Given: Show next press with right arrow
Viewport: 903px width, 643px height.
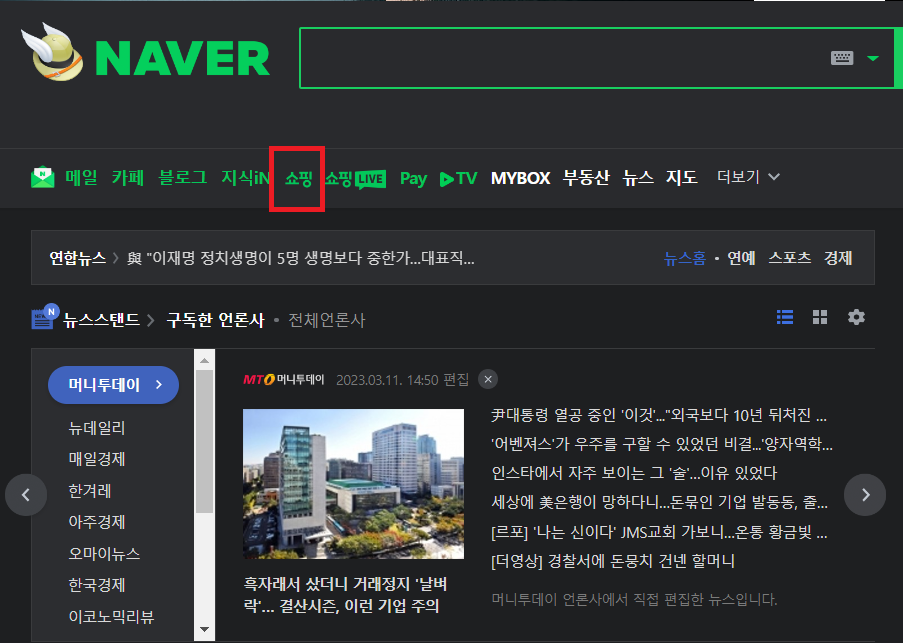Looking at the screenshot, I should pyautogui.click(x=865, y=495).
